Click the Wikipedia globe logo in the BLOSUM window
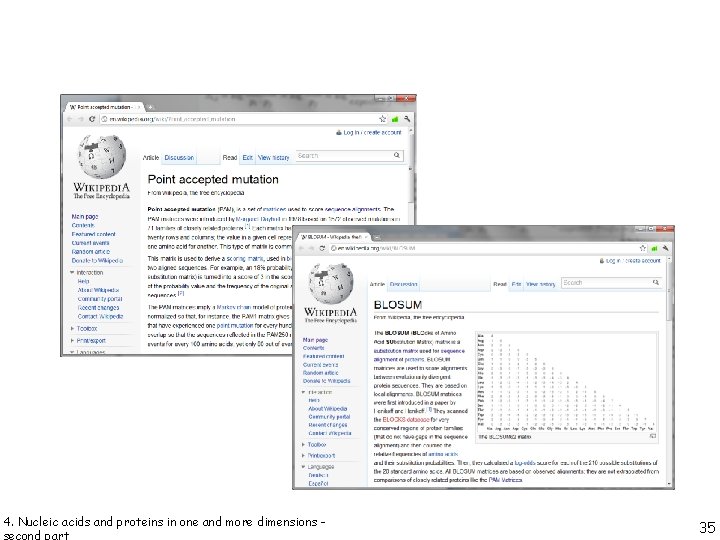This screenshot has width=720, height=540. 331,283
